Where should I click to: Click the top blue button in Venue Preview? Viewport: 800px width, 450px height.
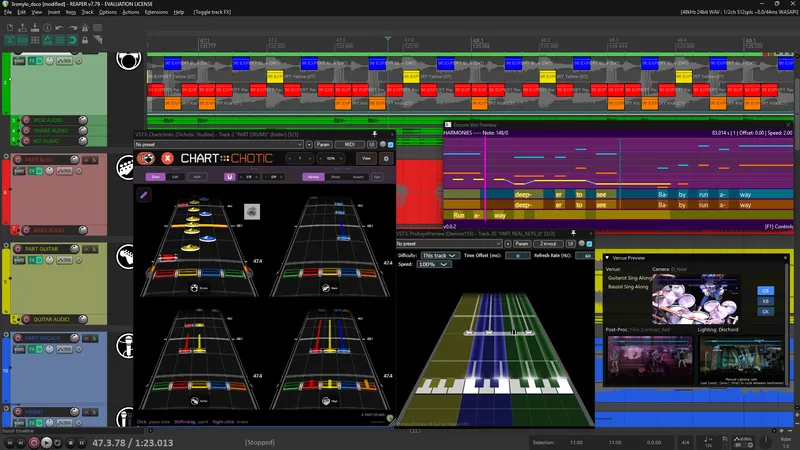tap(765, 290)
